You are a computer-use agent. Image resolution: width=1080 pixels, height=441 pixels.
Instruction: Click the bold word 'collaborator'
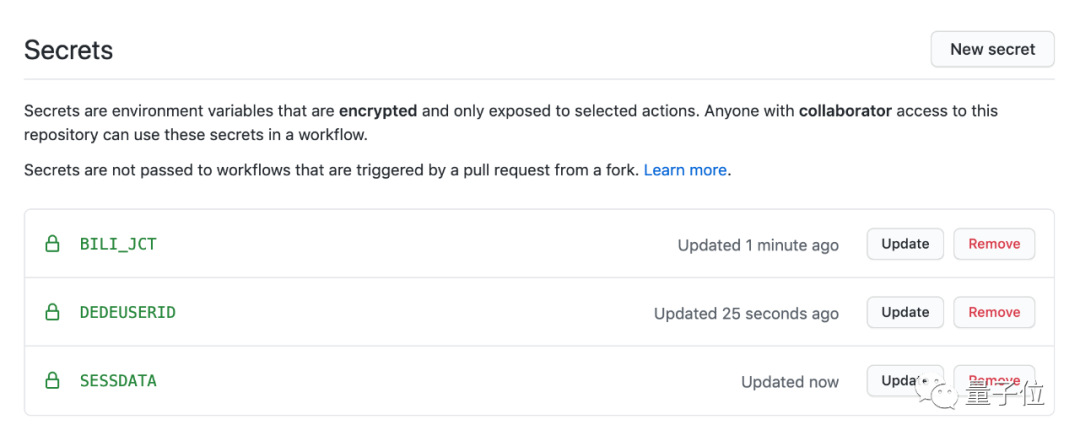pyautogui.click(x=845, y=111)
